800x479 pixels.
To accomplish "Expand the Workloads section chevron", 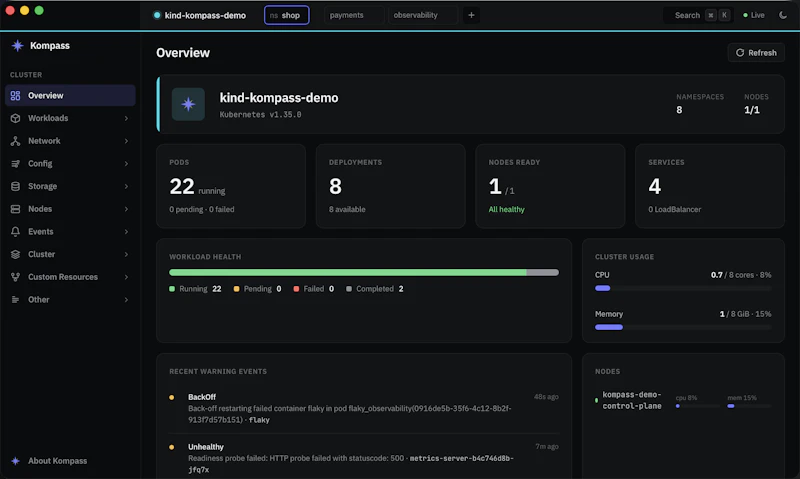I will click(126, 118).
